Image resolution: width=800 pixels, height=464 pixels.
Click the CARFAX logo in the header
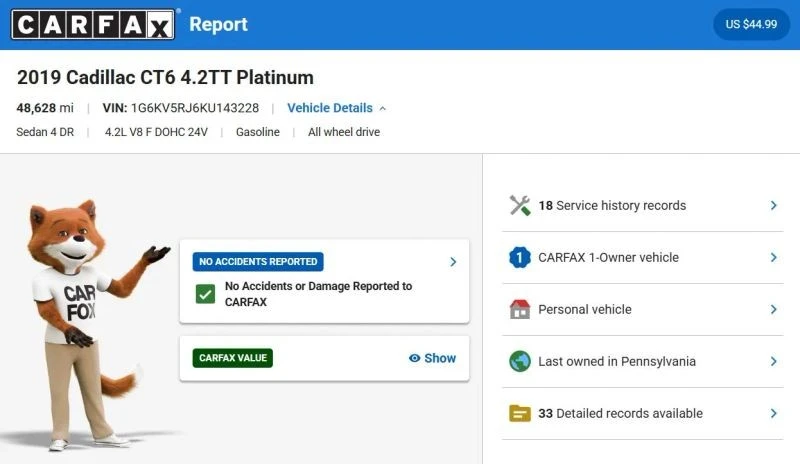click(x=92, y=25)
